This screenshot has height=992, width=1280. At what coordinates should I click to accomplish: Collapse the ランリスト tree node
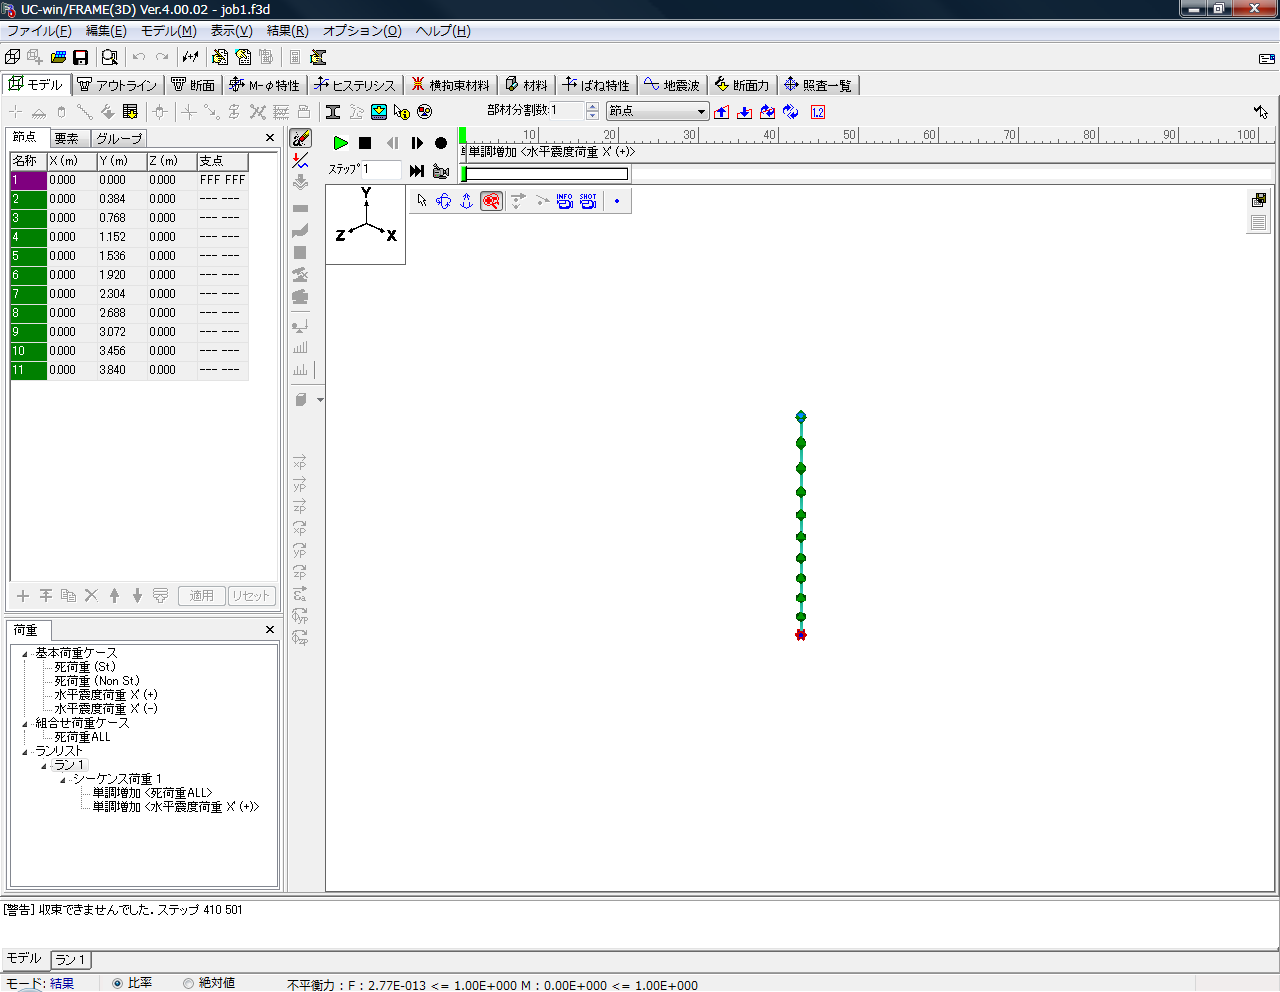coord(25,751)
